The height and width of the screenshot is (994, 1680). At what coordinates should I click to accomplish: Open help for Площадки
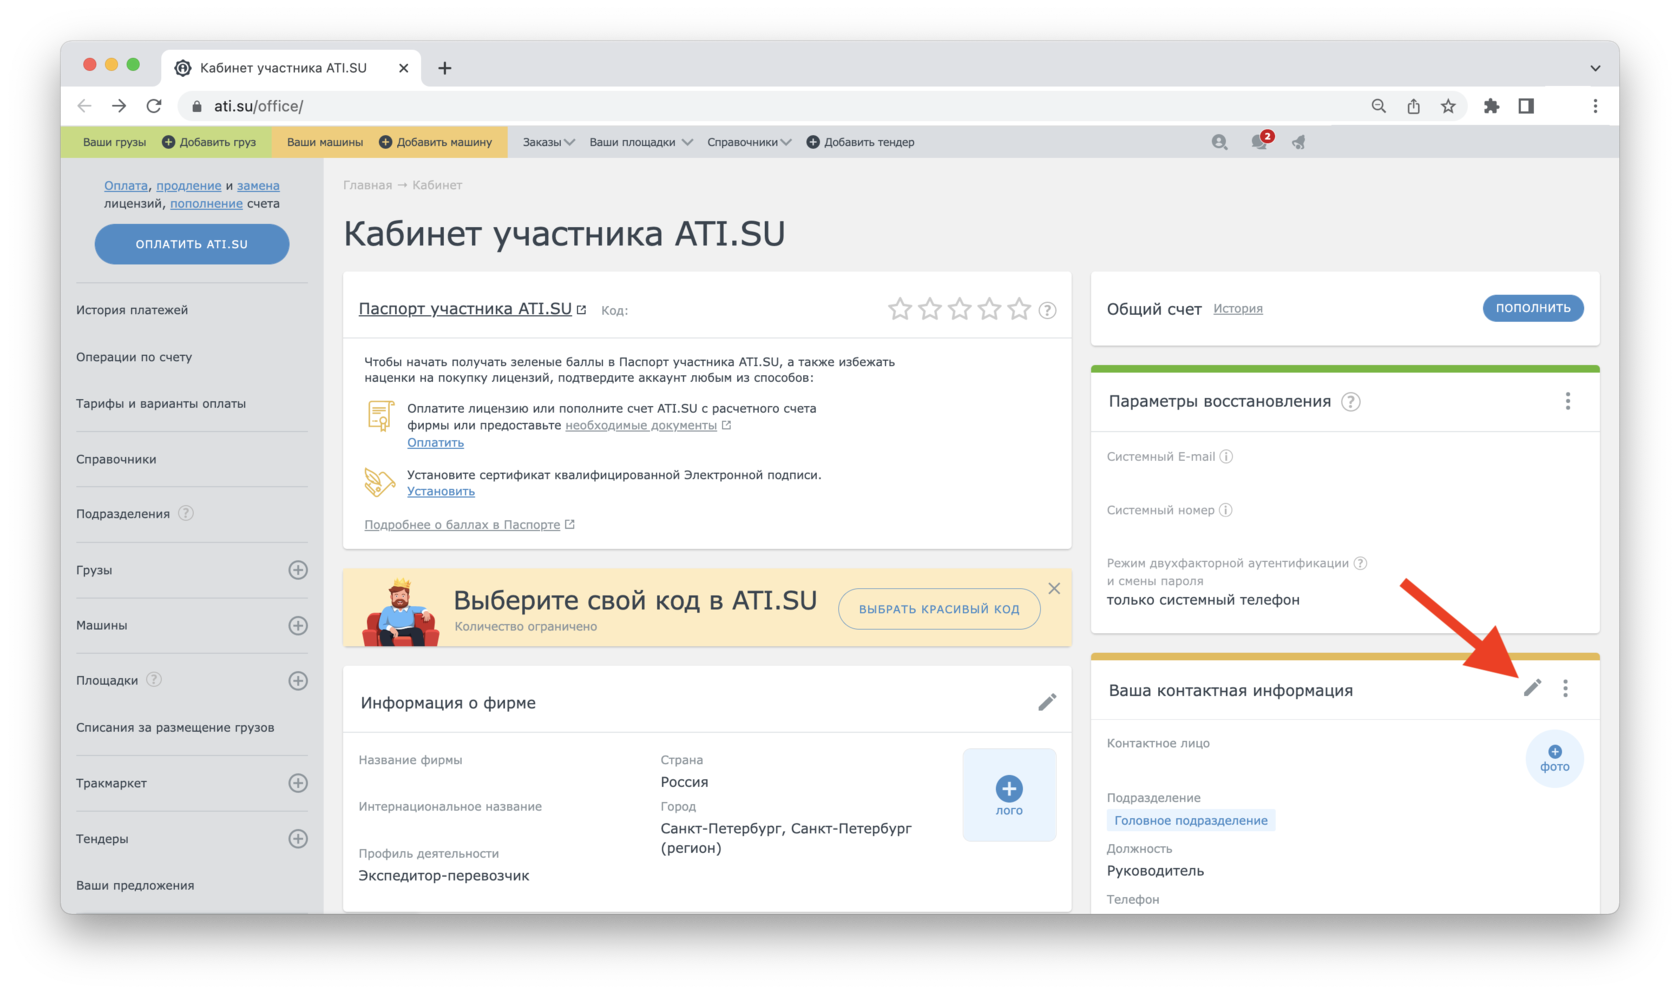point(154,680)
